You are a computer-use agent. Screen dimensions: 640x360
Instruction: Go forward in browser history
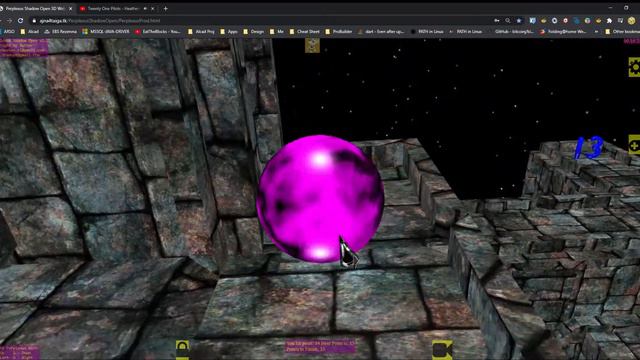(9, 20)
